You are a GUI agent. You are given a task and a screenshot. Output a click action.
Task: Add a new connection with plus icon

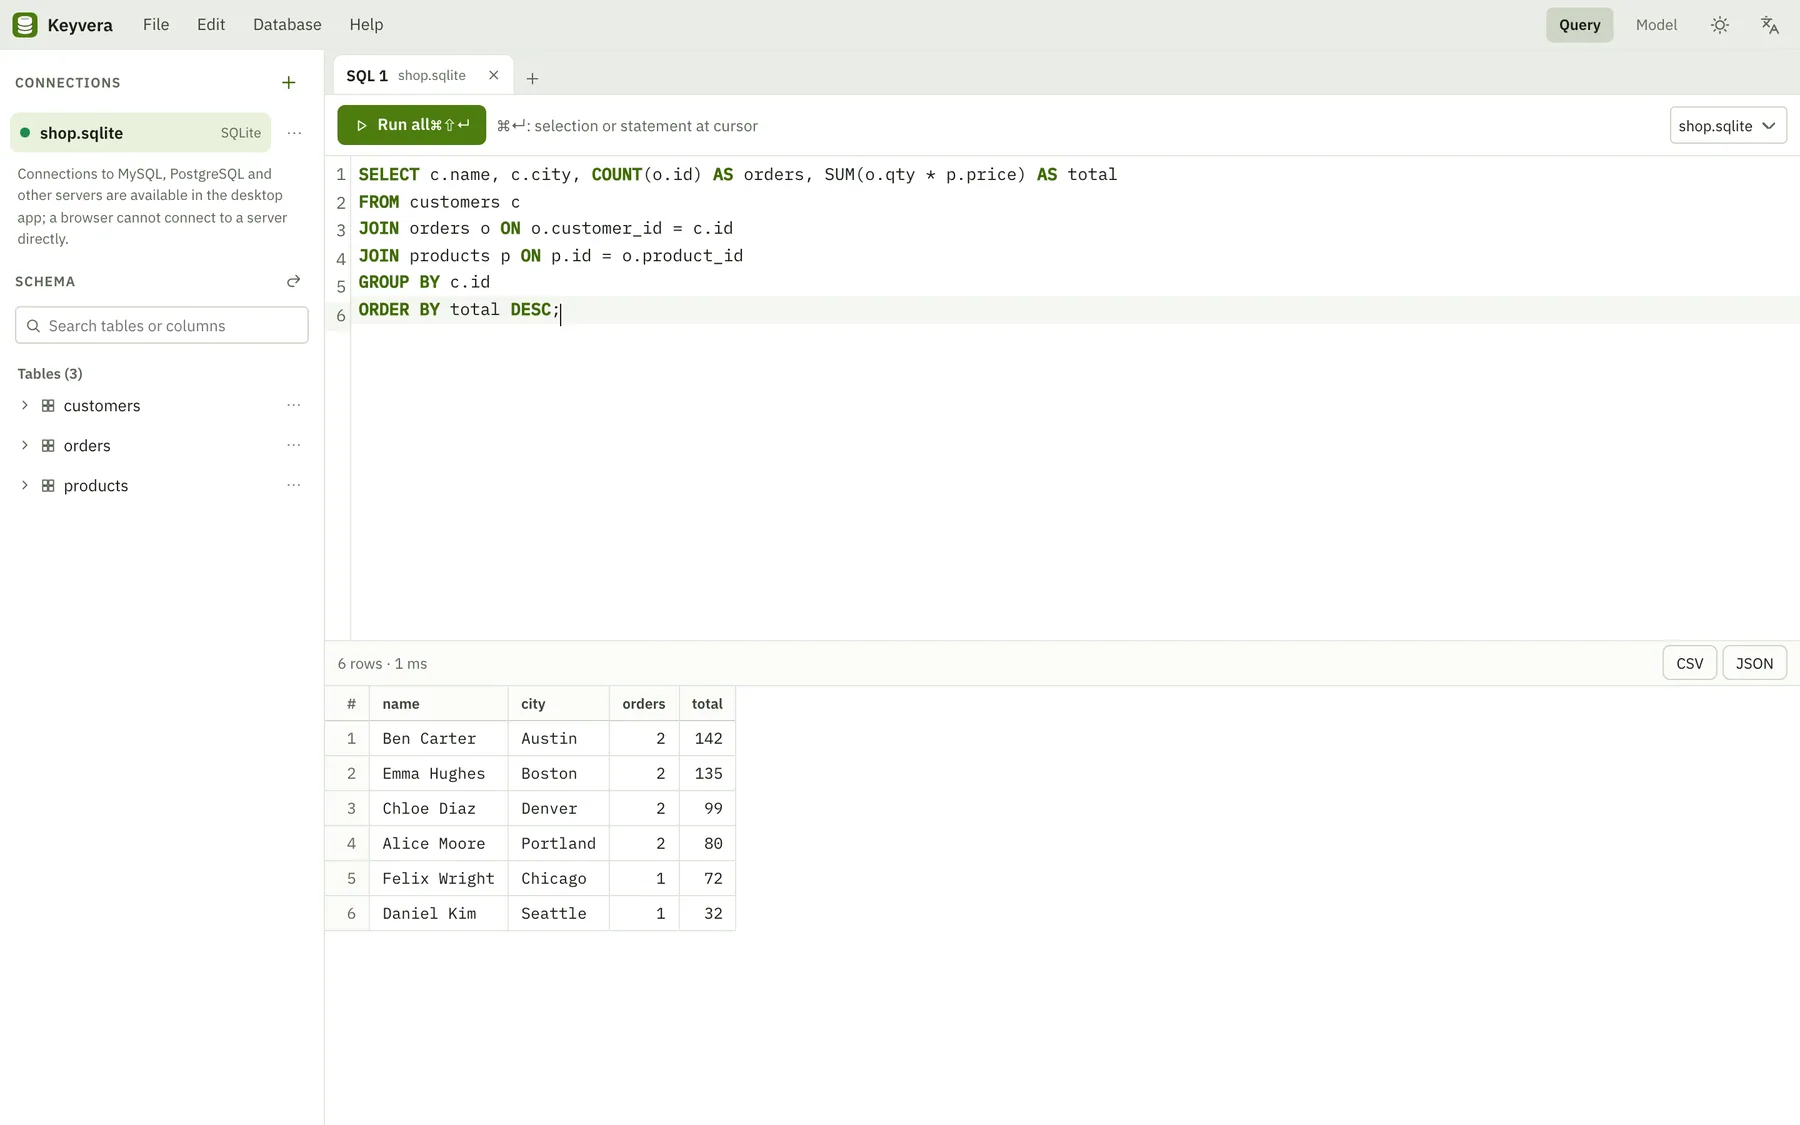[x=289, y=83]
